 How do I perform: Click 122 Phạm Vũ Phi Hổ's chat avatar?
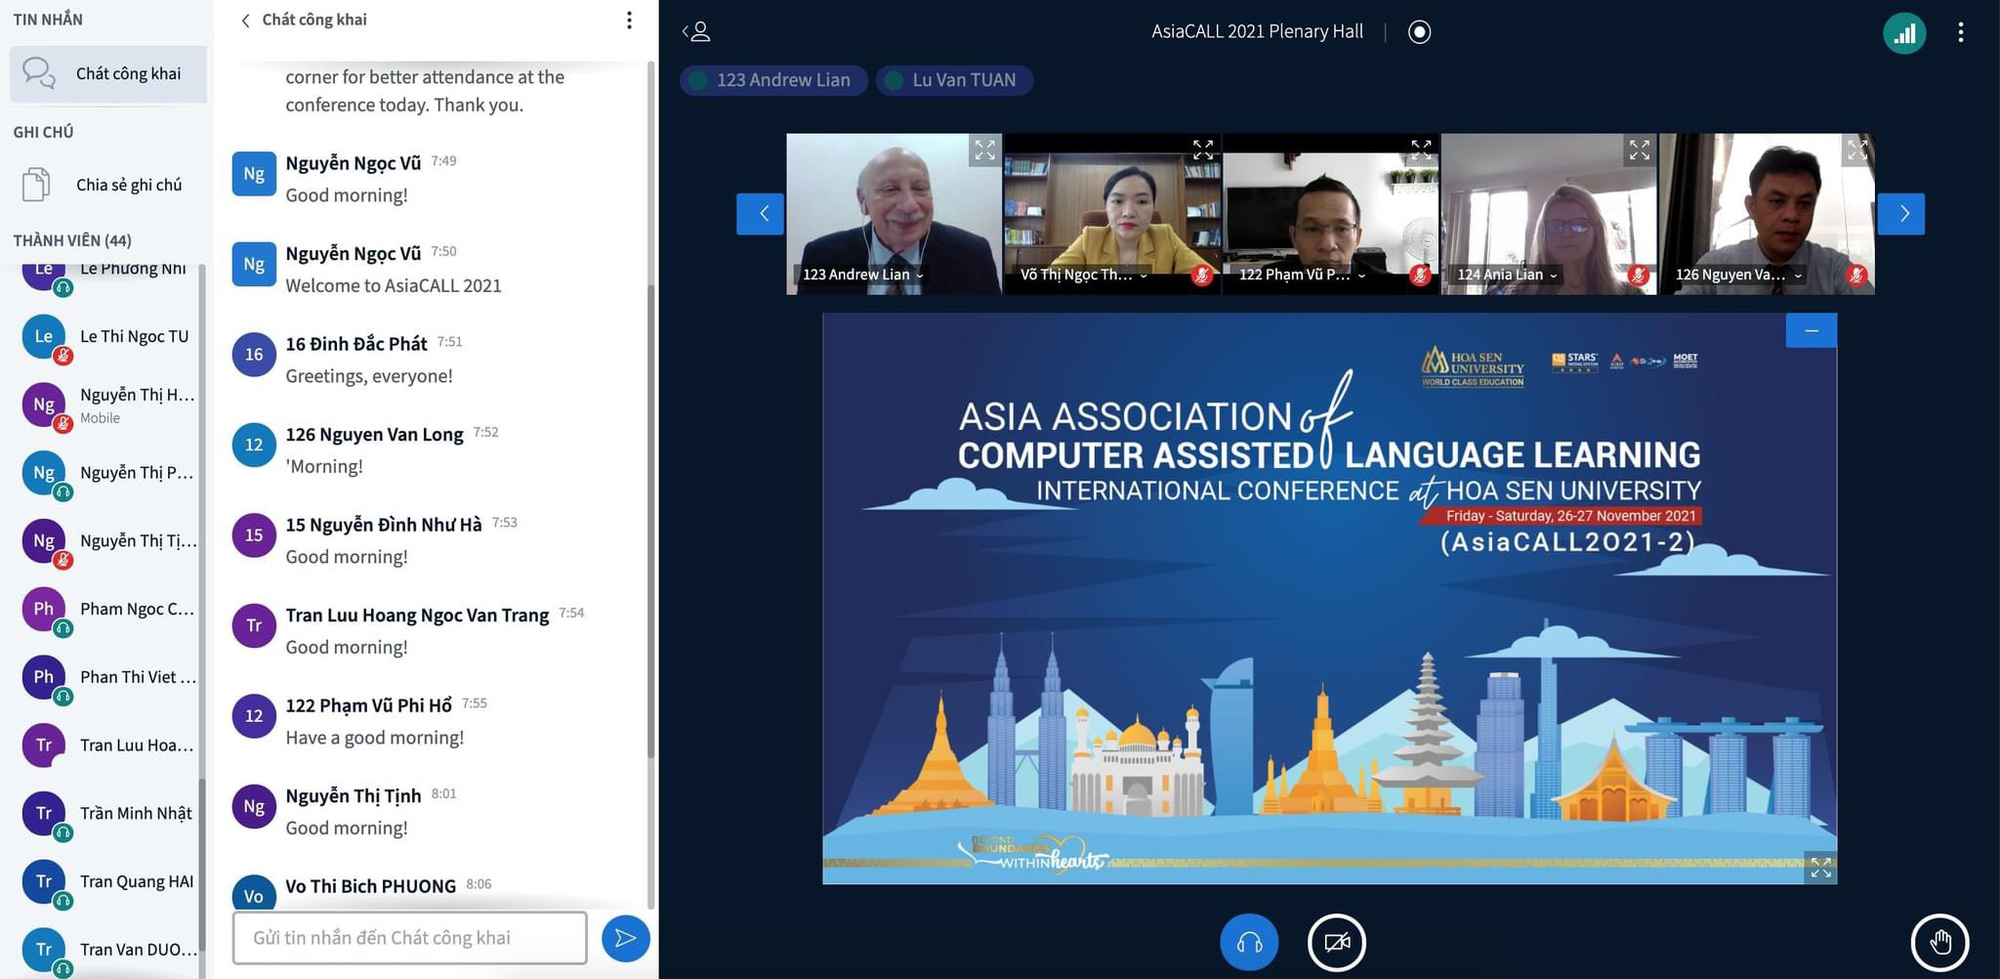click(254, 716)
